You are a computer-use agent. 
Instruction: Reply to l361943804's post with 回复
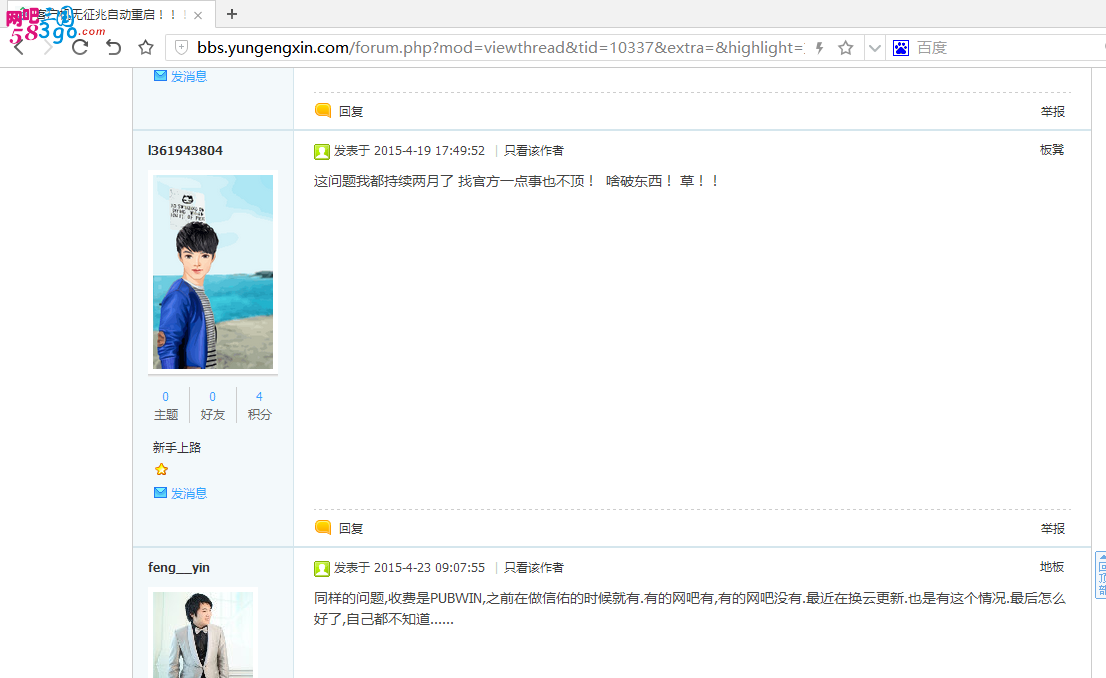[x=351, y=528]
